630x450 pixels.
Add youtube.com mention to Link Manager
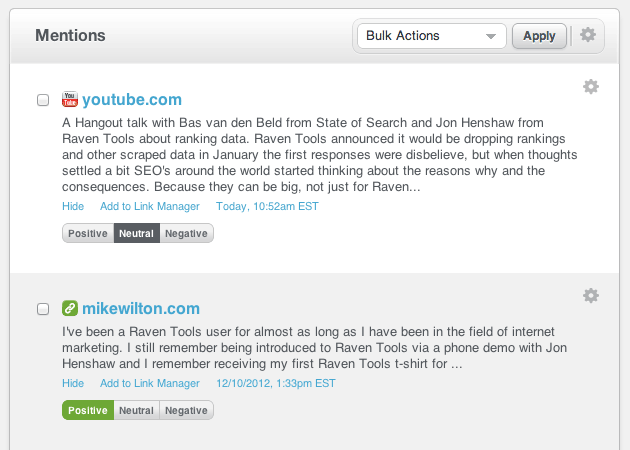[x=149, y=206]
